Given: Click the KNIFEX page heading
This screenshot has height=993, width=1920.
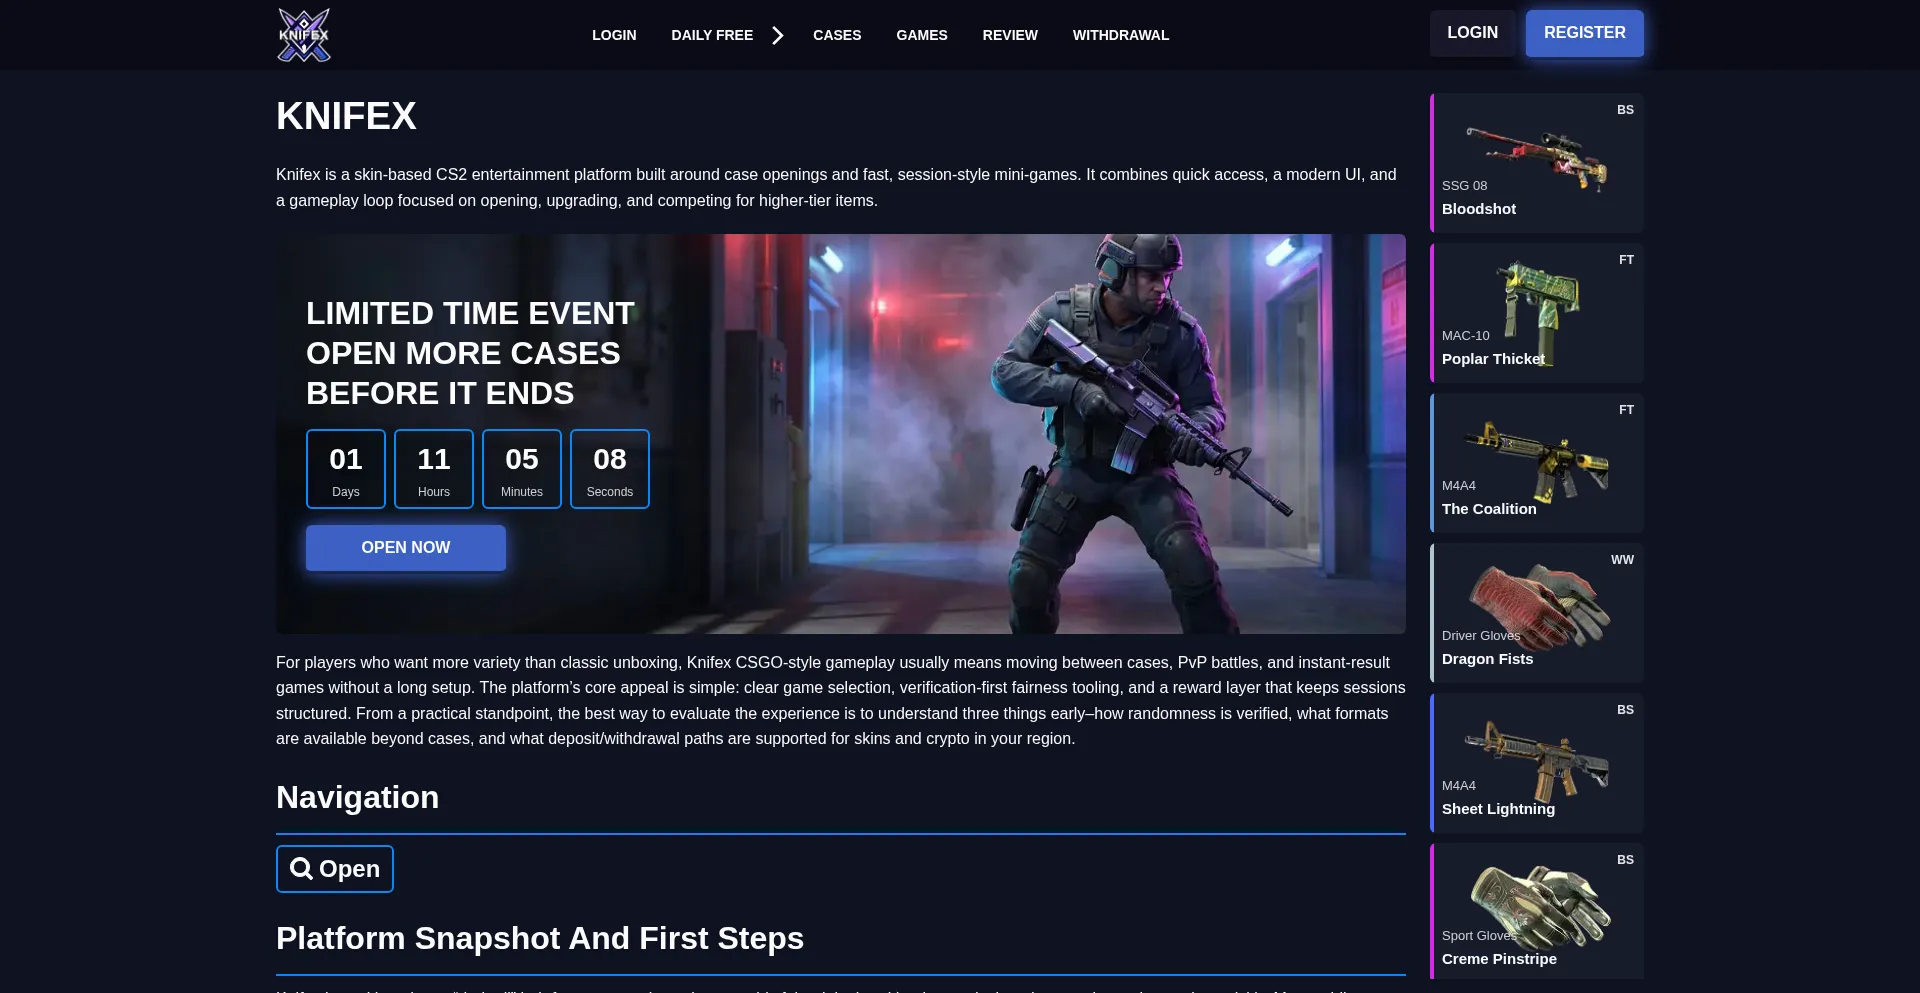Looking at the screenshot, I should coord(346,116).
